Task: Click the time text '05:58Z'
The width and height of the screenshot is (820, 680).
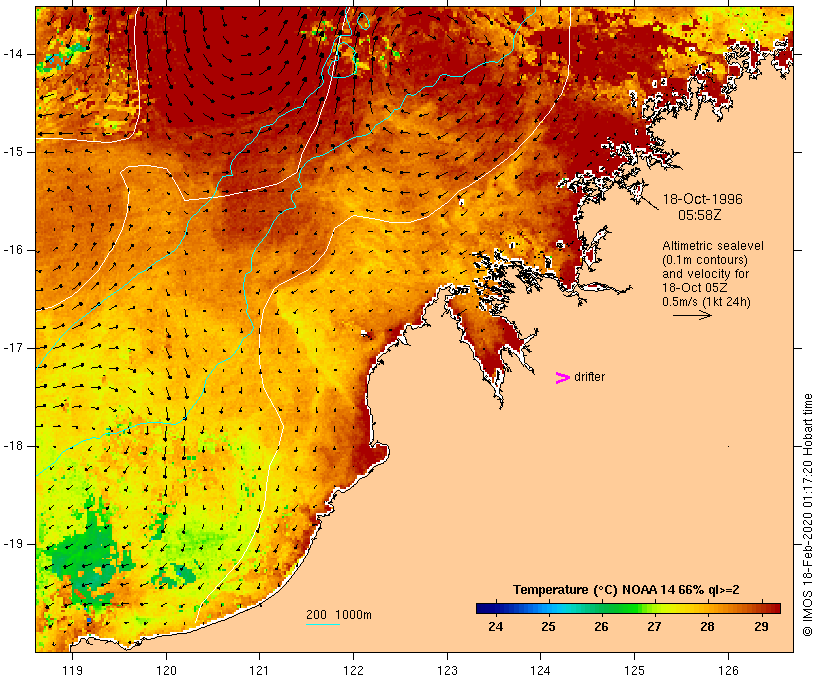Action: coord(699,215)
